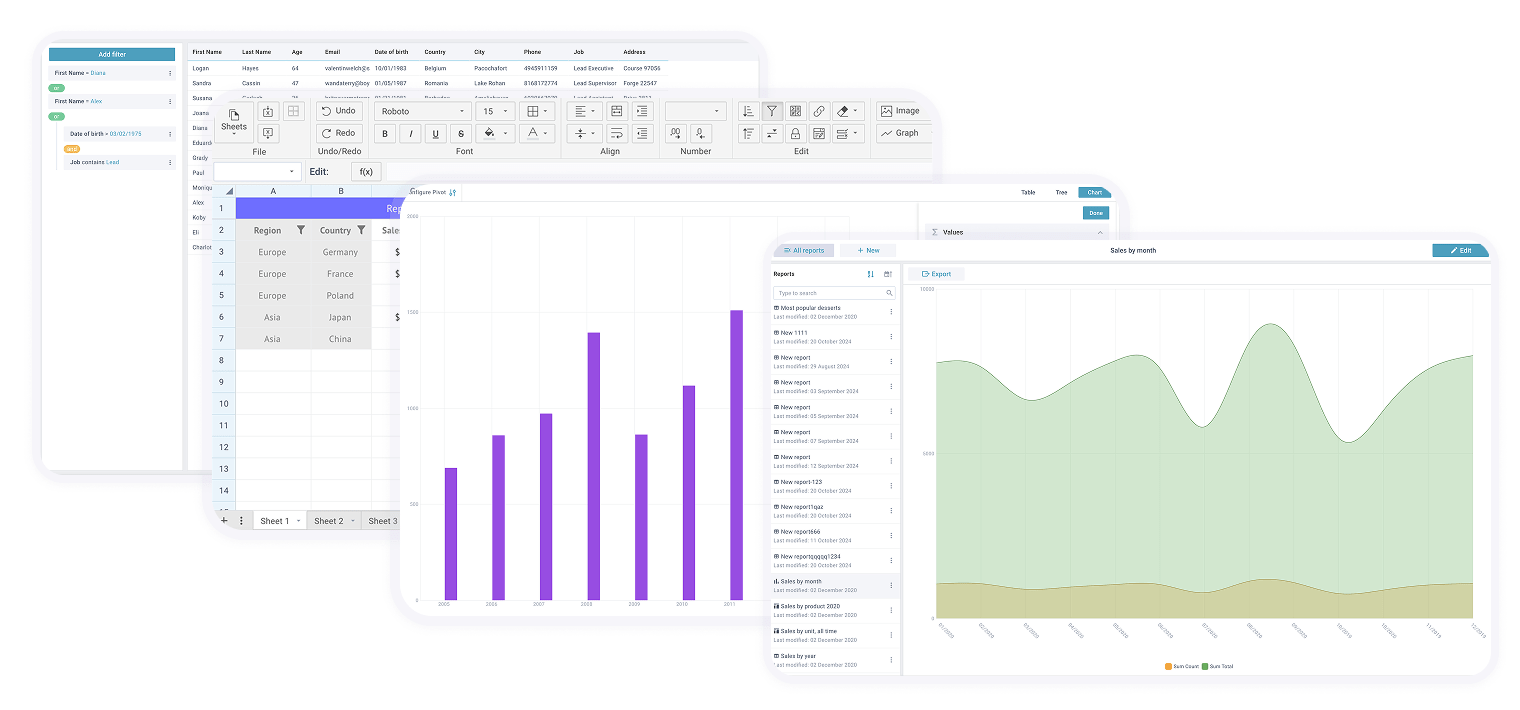1520x710 pixels.
Task: Click the decrease decimal places icon
Action: [x=700, y=133]
